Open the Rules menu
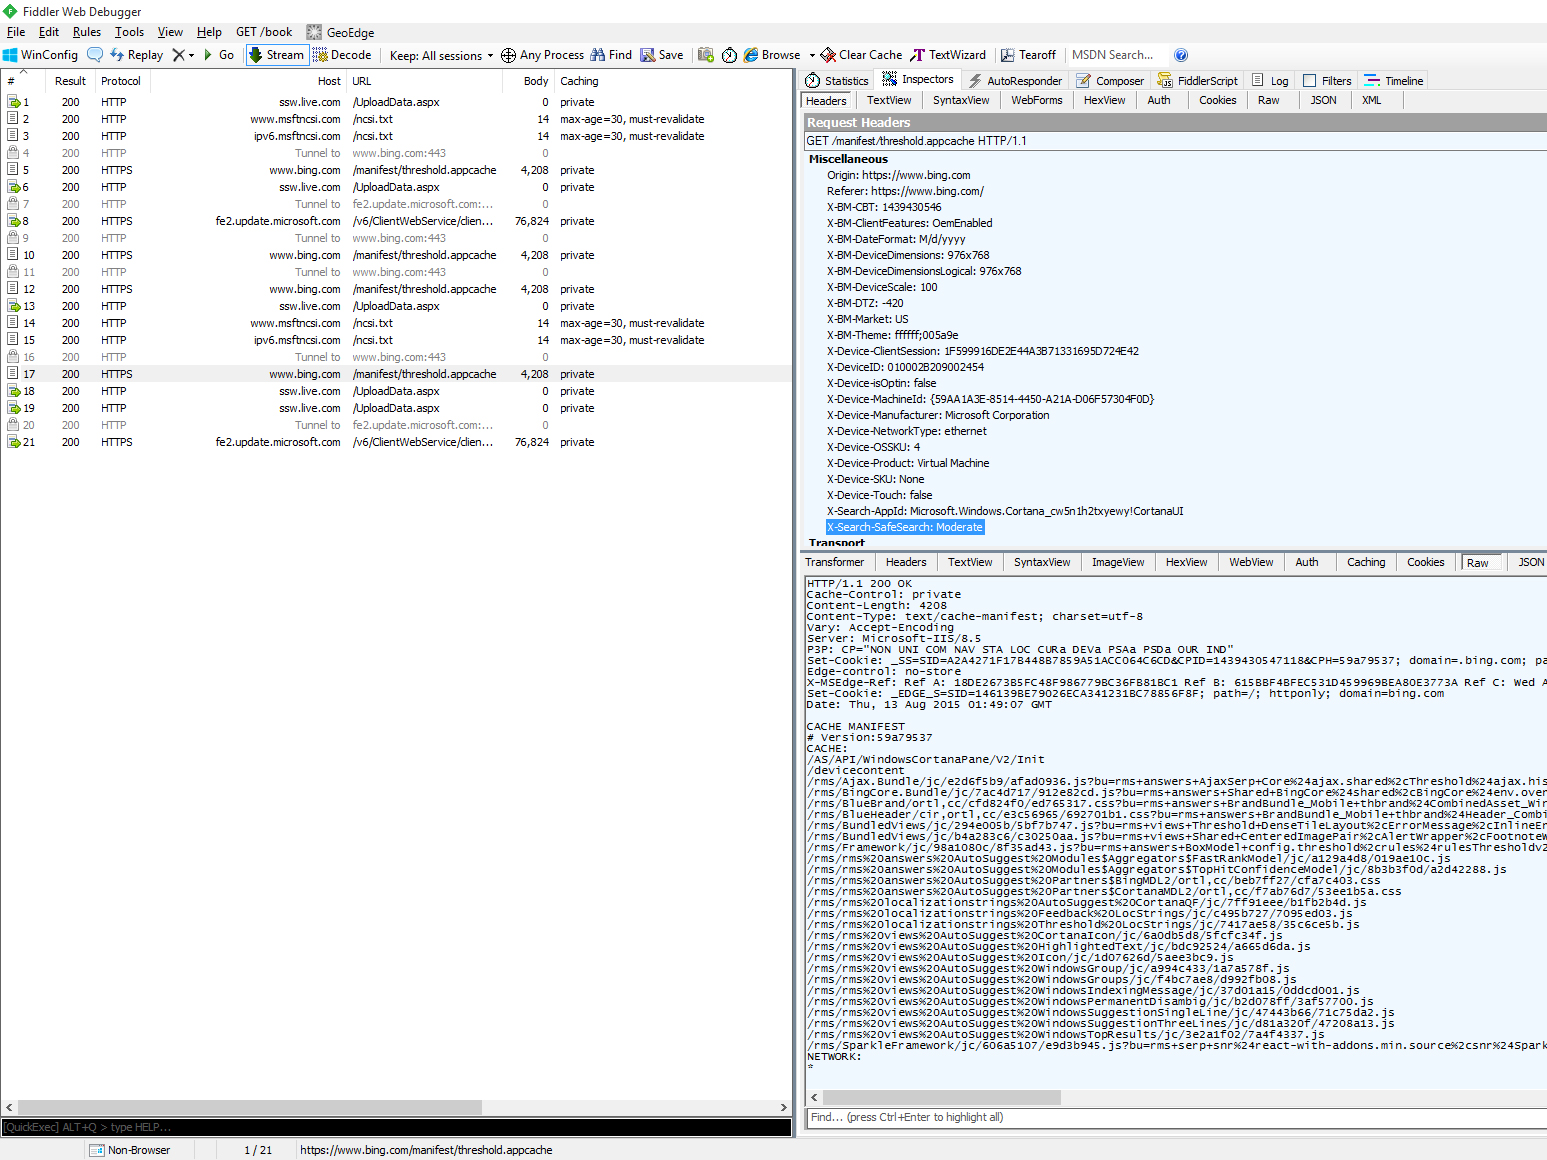Viewport: 1547px width, 1160px height. [x=86, y=32]
